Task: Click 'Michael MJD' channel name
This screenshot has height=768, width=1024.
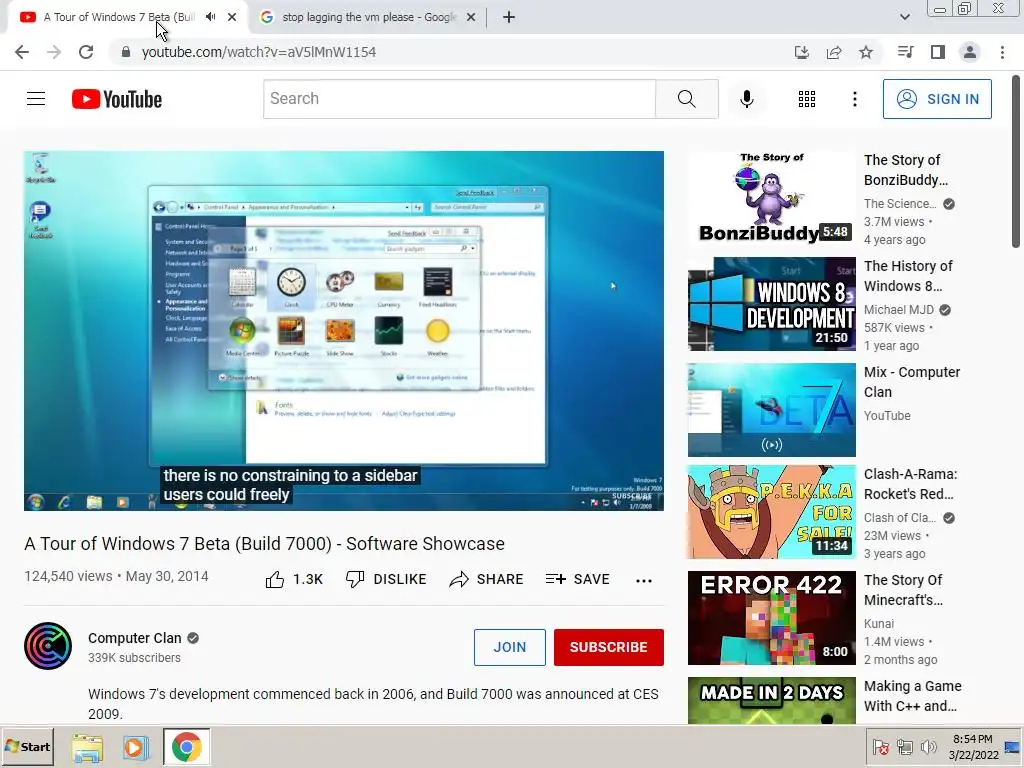Action: click(899, 310)
